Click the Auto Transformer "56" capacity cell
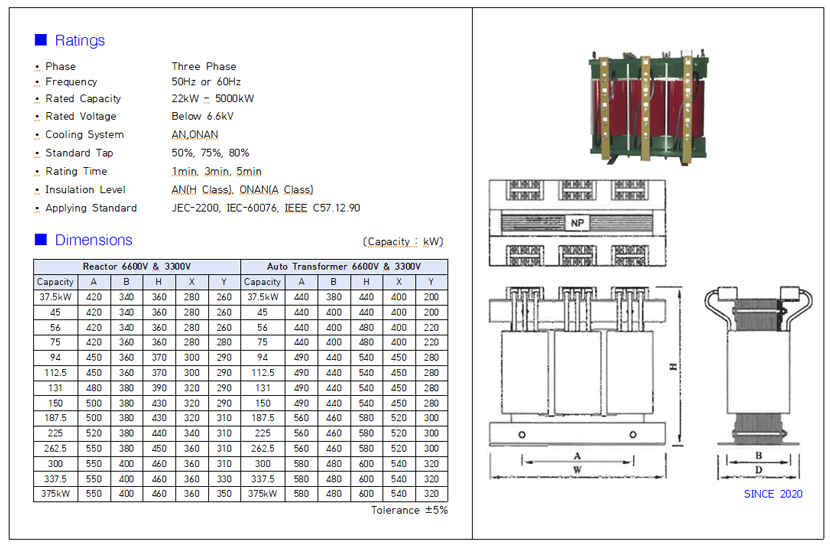Screen dimensions: 830x550 [262, 328]
